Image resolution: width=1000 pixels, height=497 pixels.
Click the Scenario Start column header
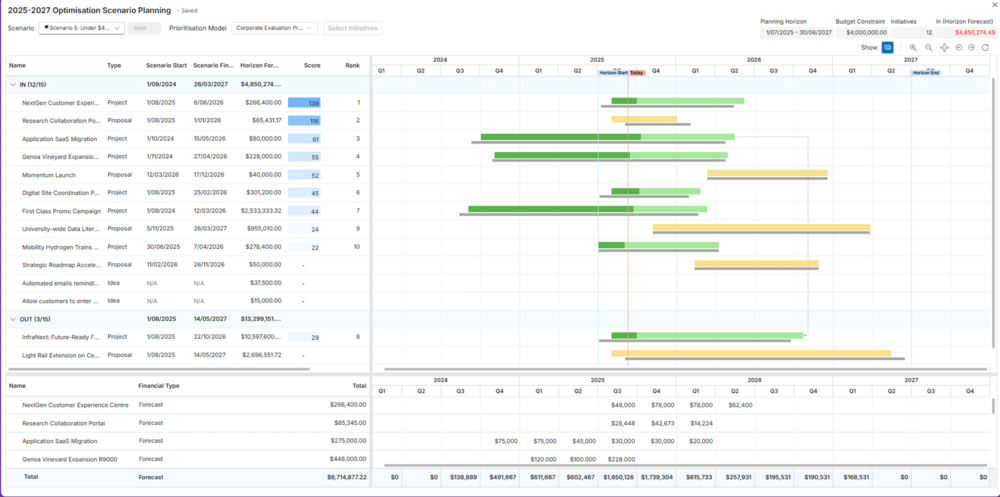pyautogui.click(x=166, y=65)
